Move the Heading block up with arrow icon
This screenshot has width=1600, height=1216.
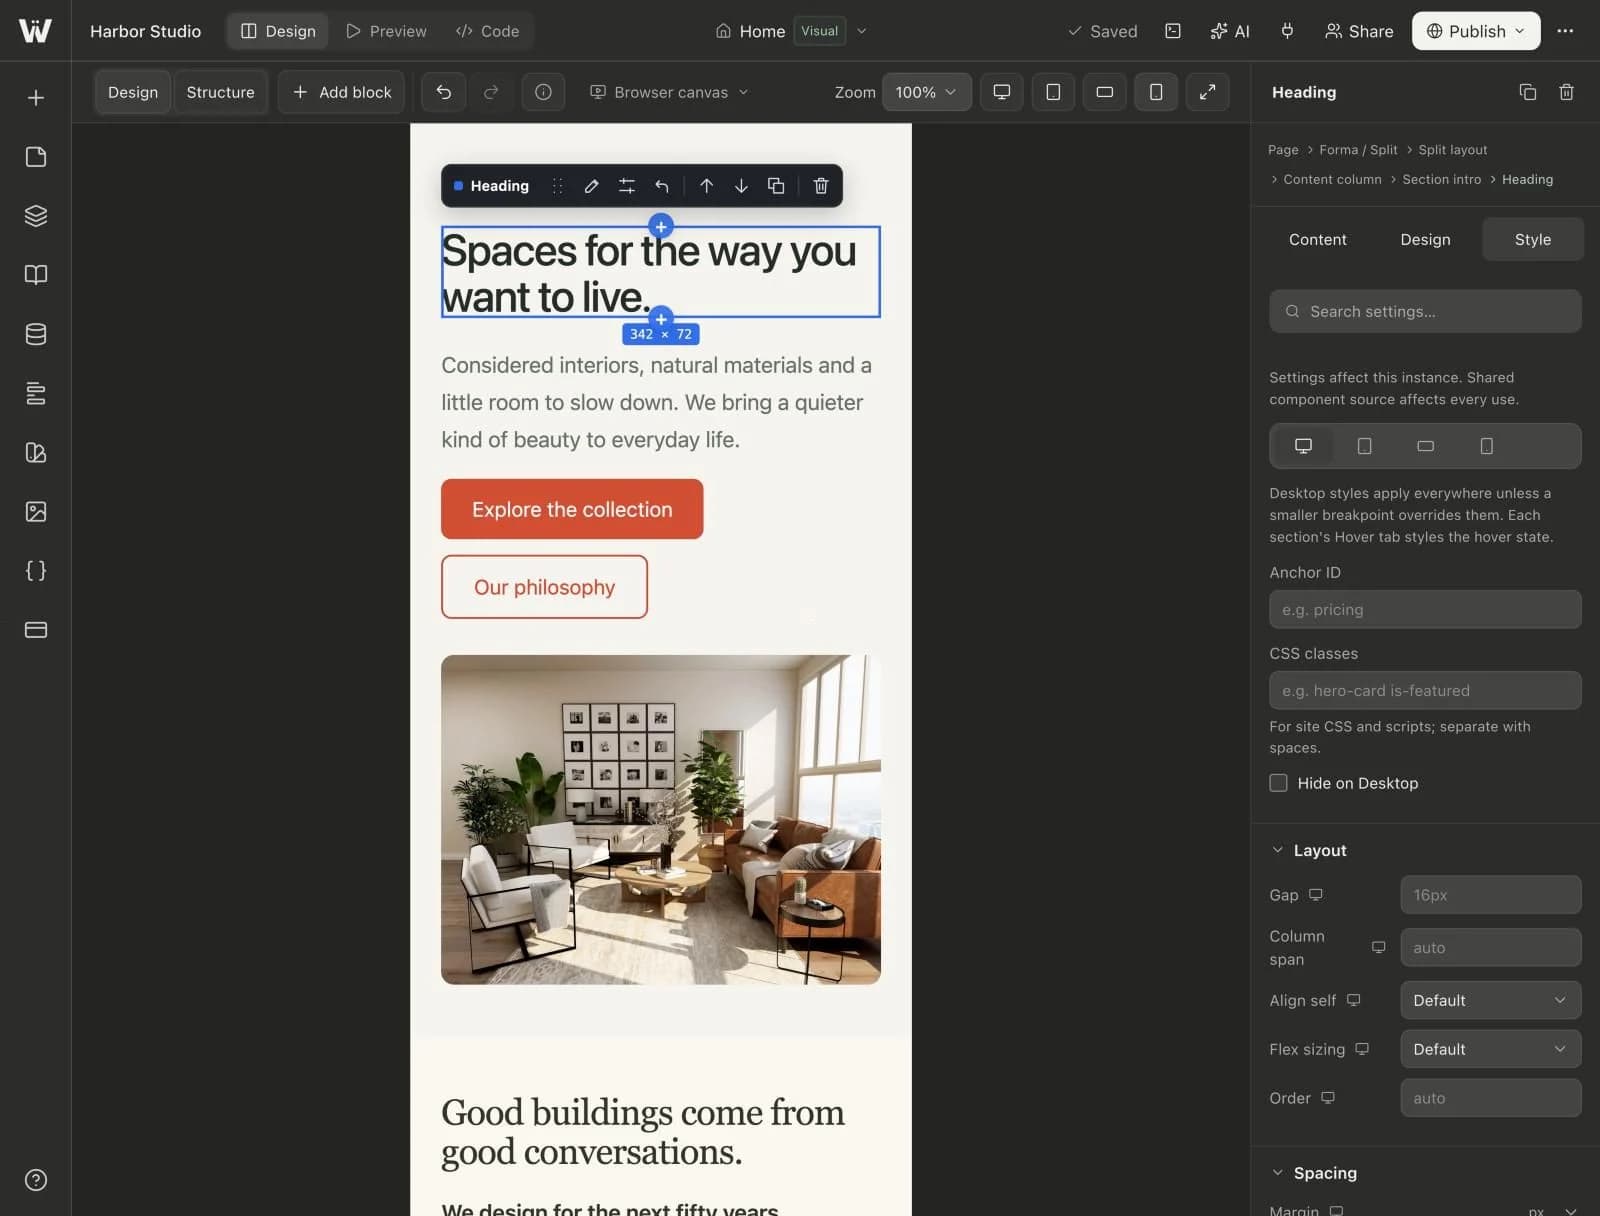707,186
